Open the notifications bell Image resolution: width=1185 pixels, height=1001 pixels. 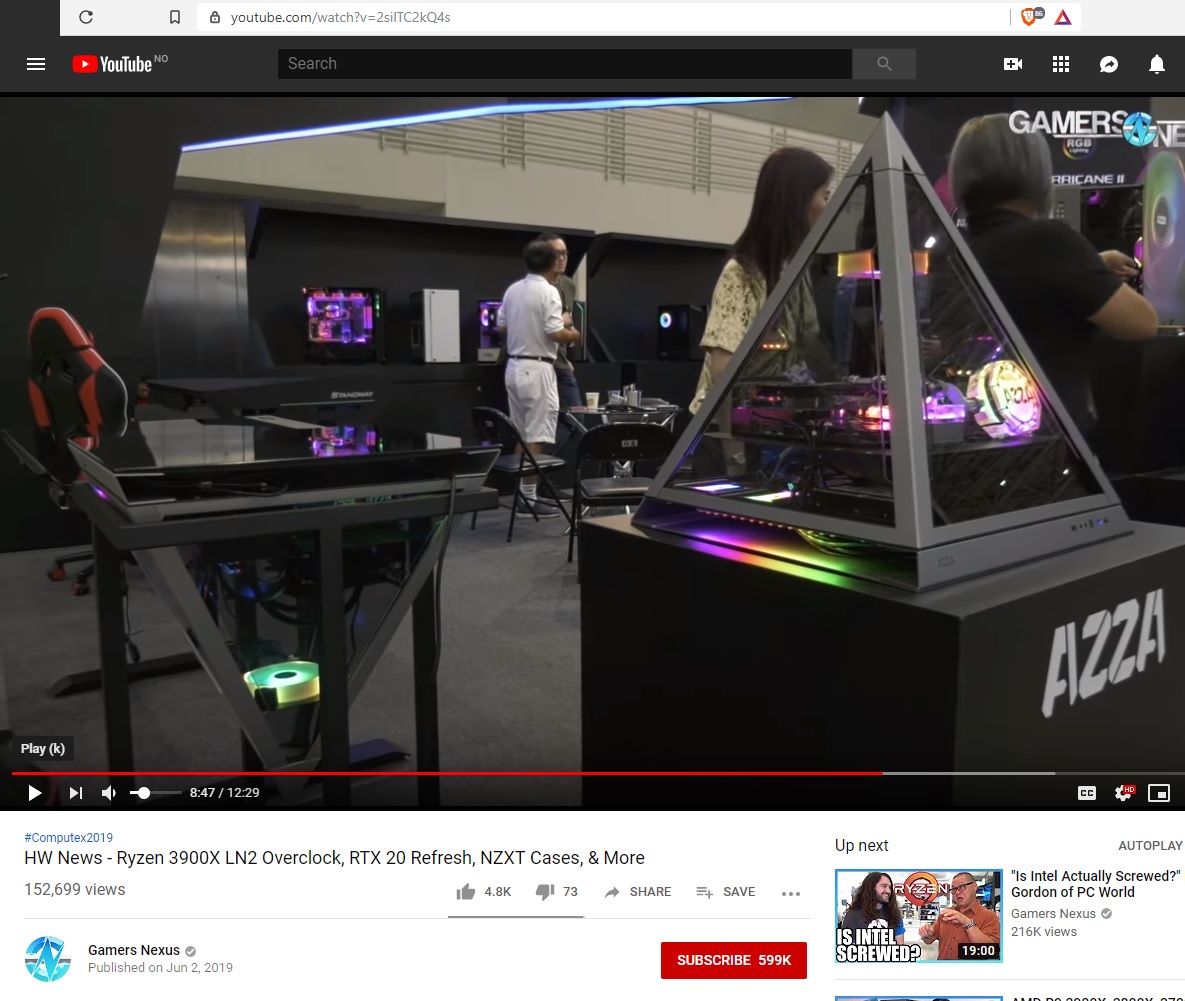point(1156,64)
